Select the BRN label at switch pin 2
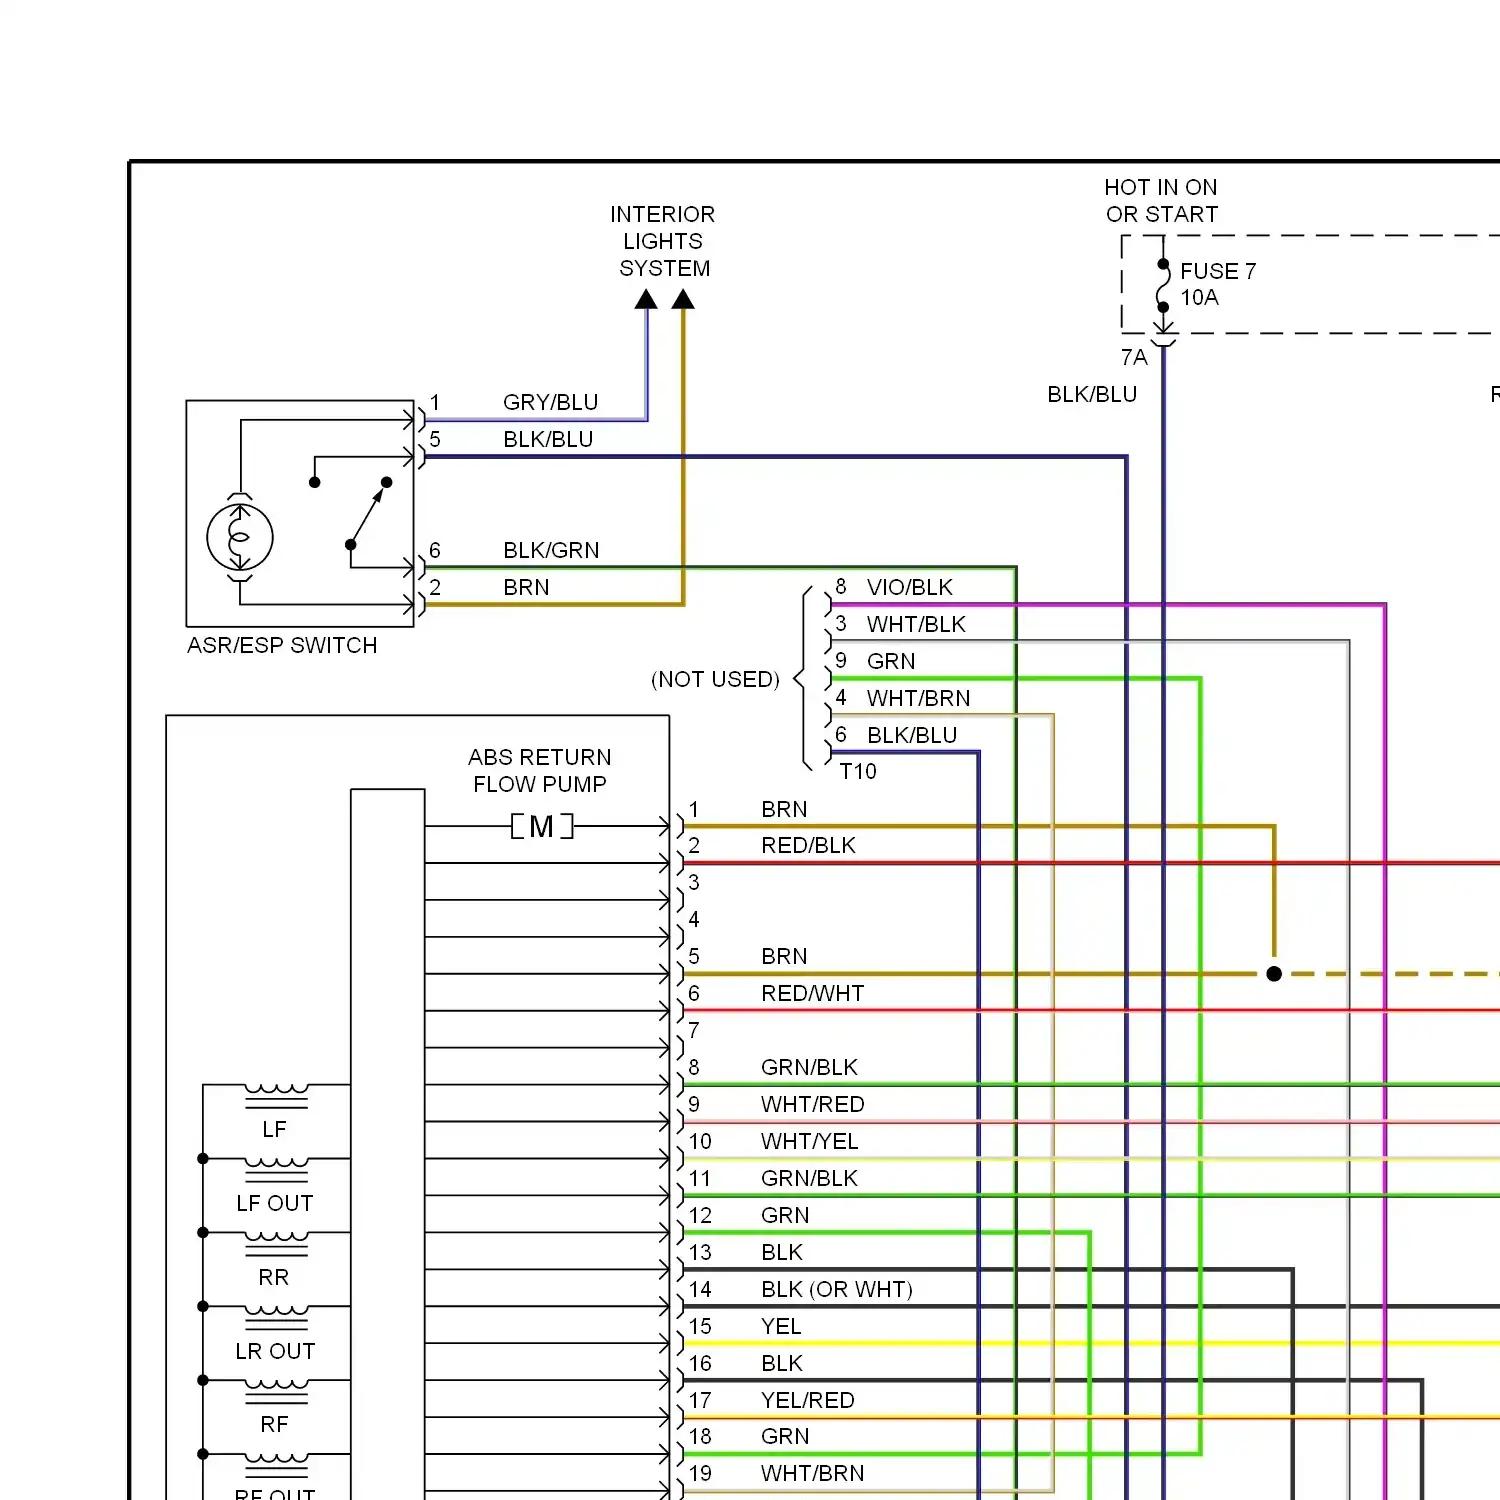Viewport: 1500px width, 1500px height. 526,587
